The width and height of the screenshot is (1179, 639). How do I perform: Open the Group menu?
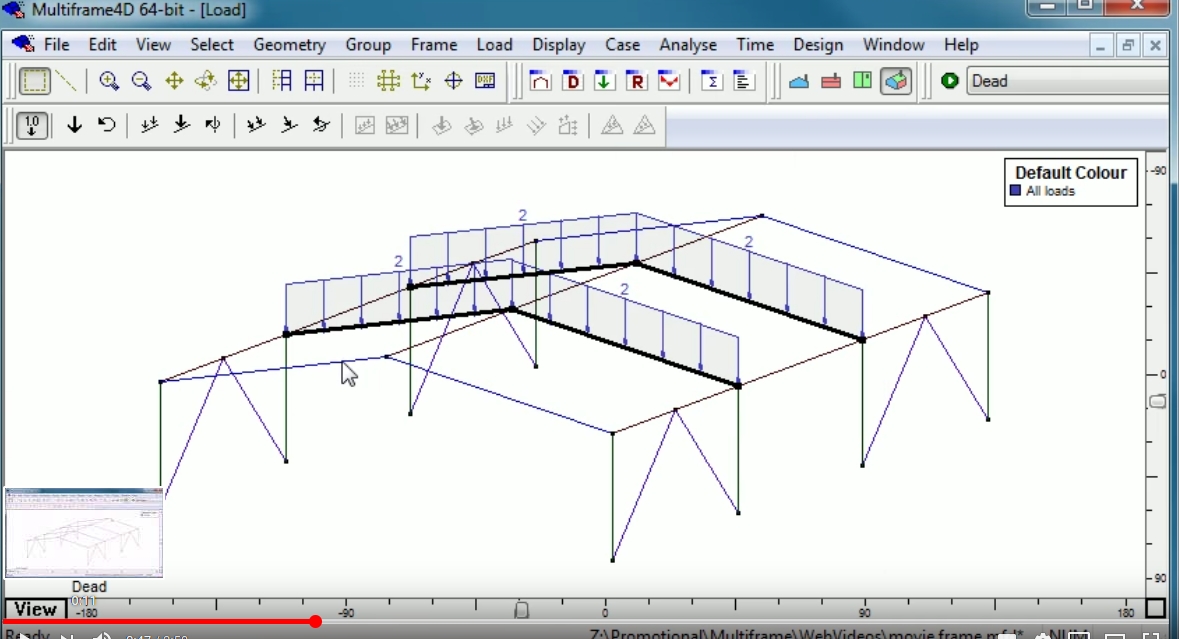pos(368,45)
